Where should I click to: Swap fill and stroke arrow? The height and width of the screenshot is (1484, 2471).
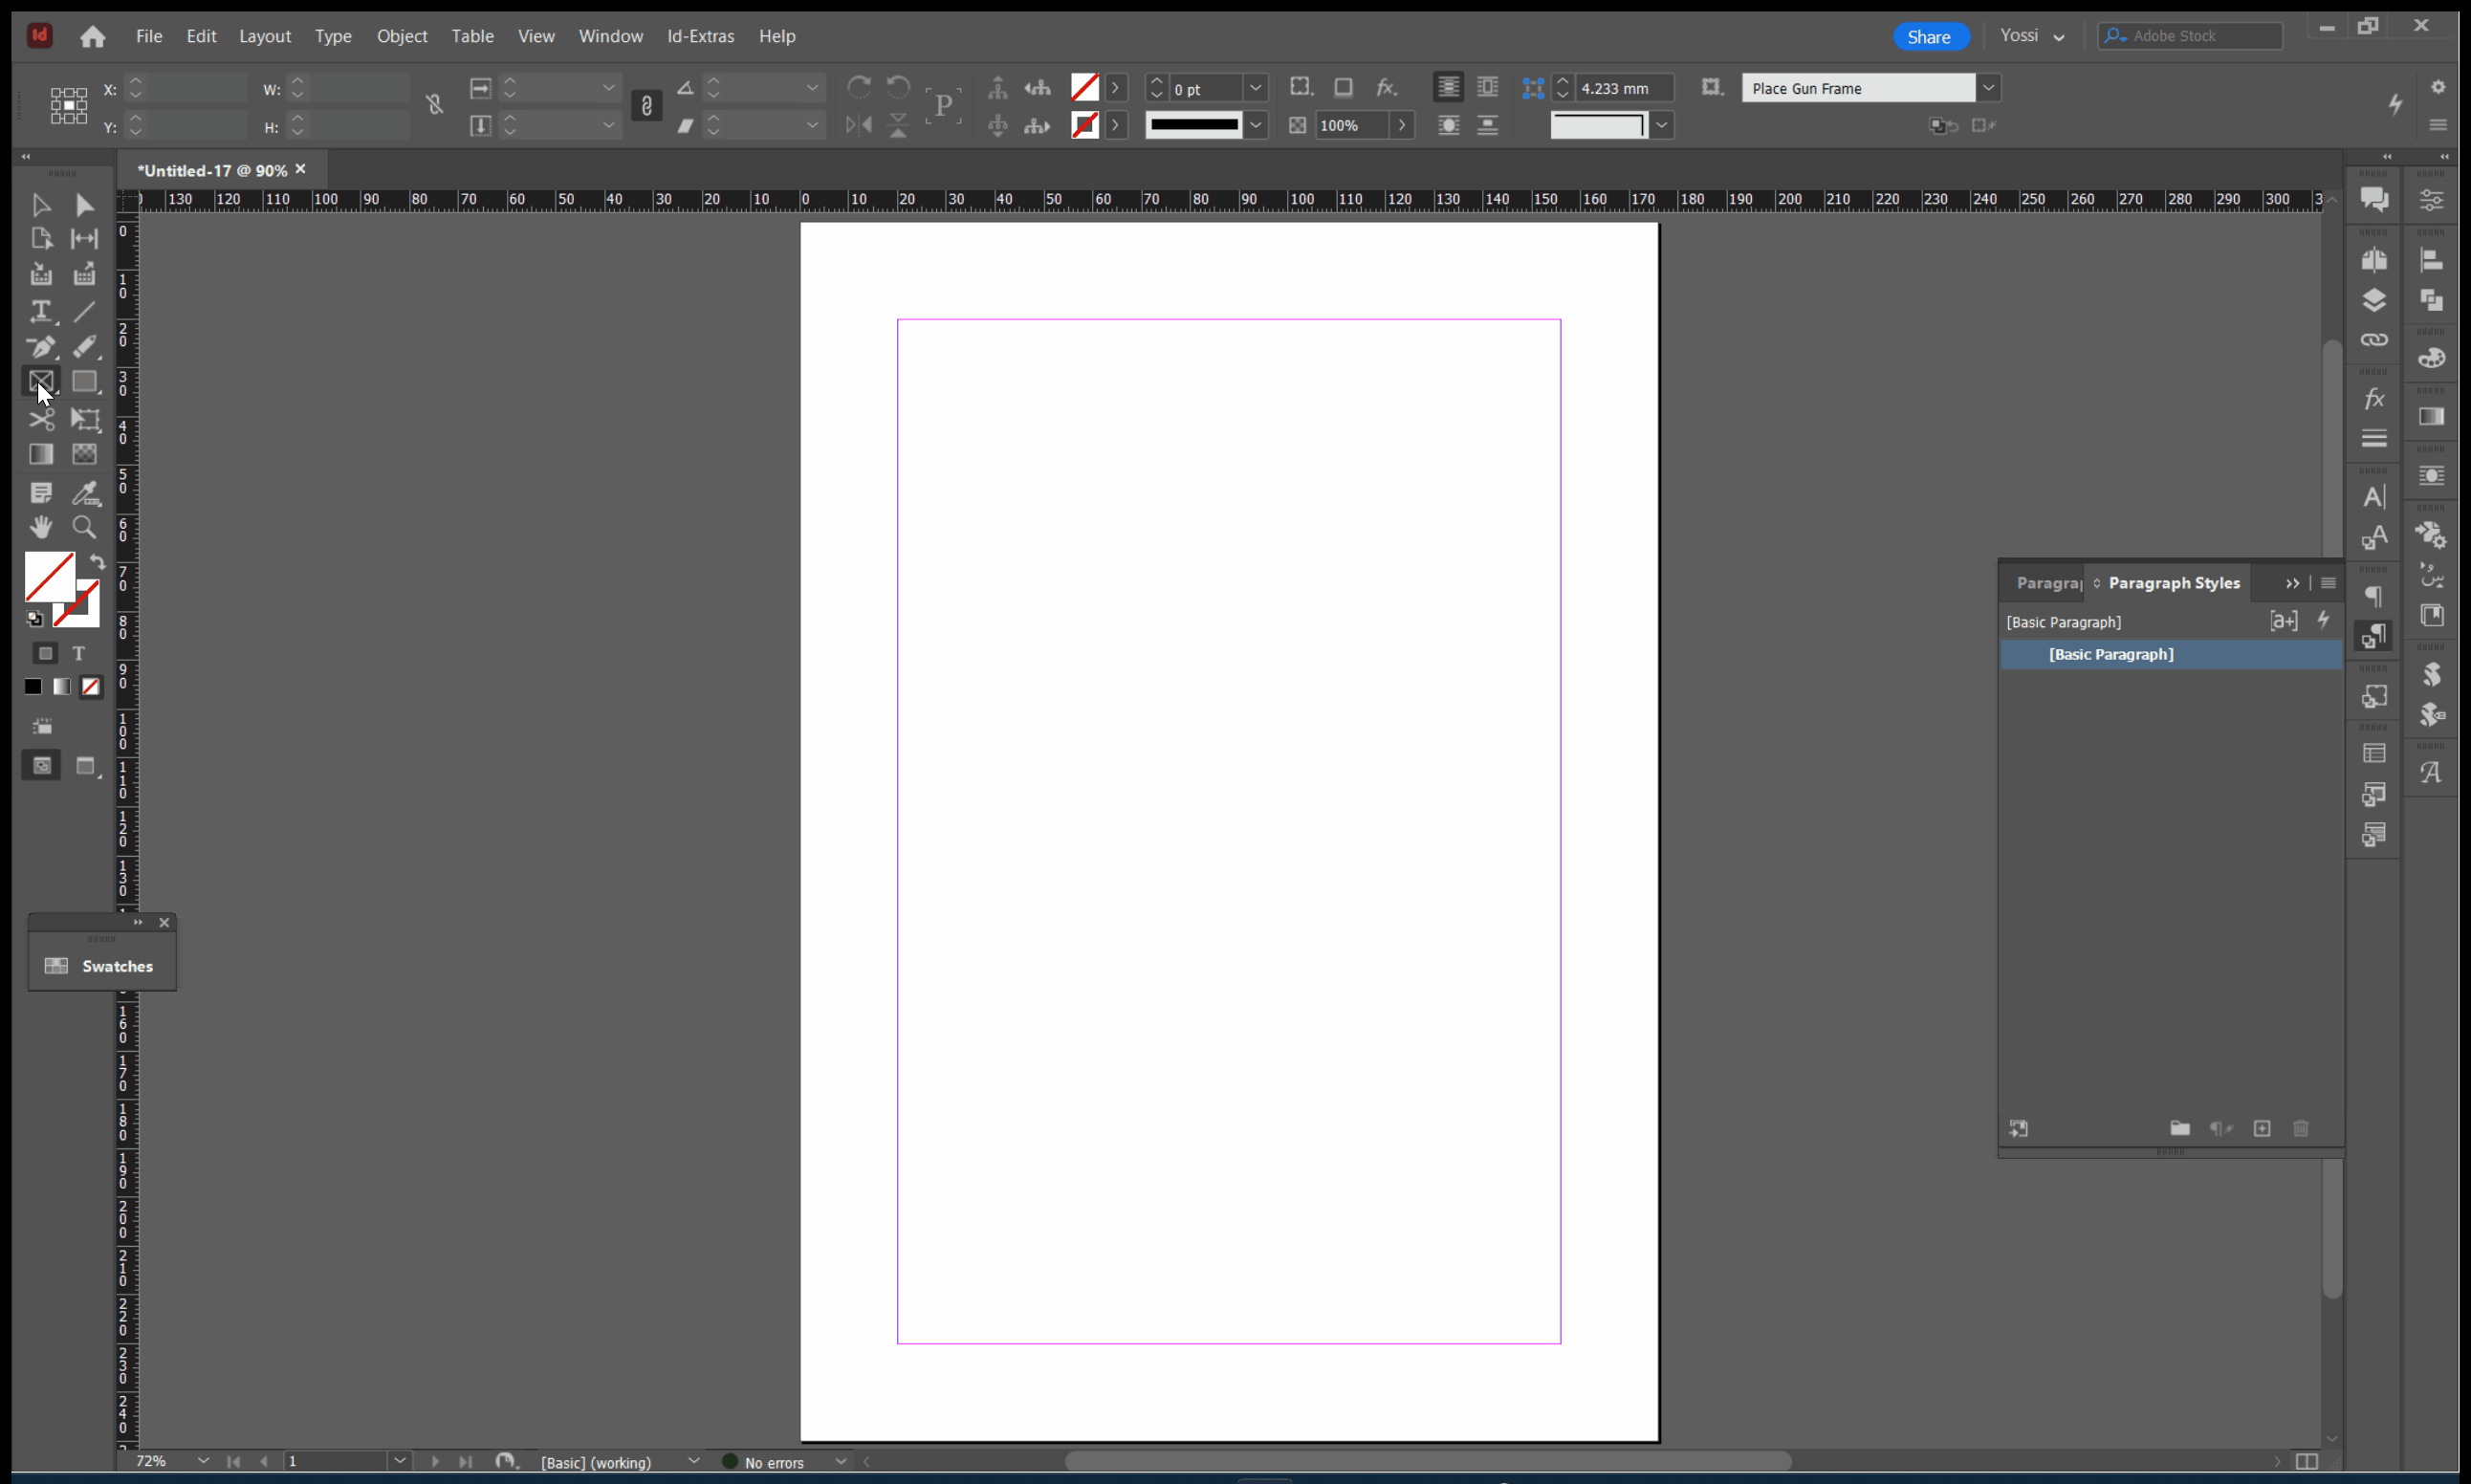pyautogui.click(x=97, y=562)
